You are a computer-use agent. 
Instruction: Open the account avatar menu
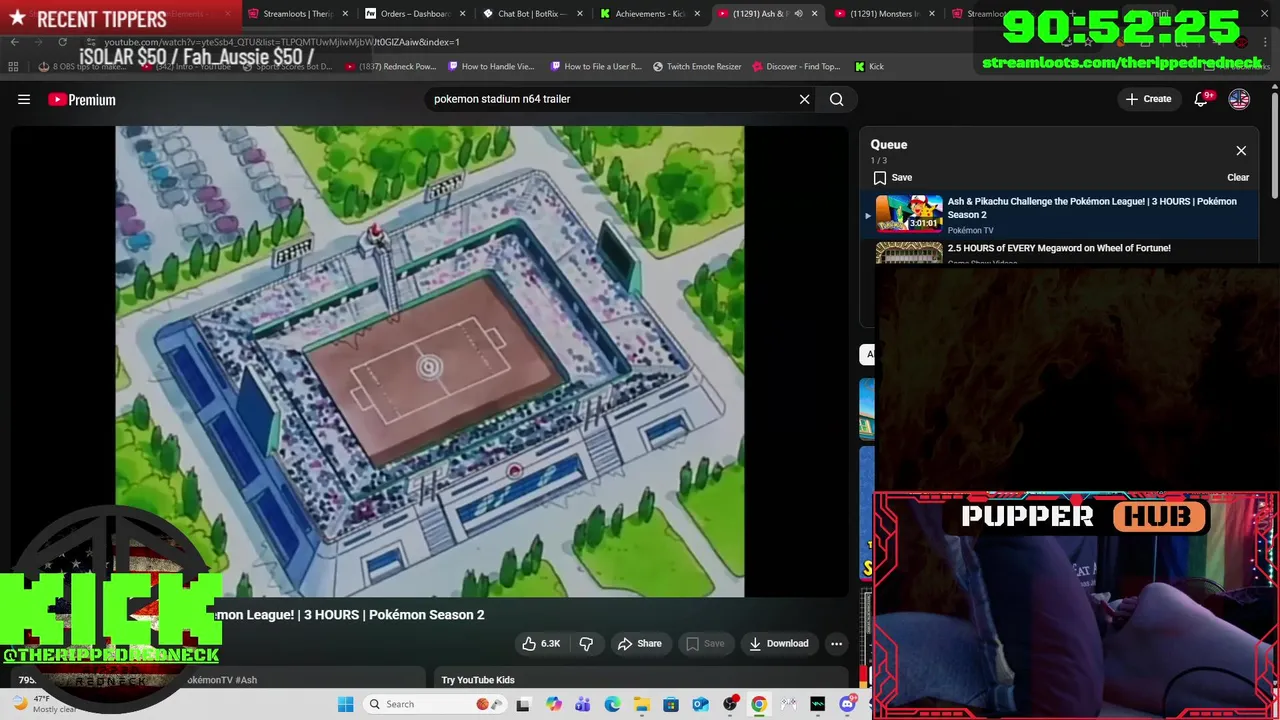tap(1239, 99)
